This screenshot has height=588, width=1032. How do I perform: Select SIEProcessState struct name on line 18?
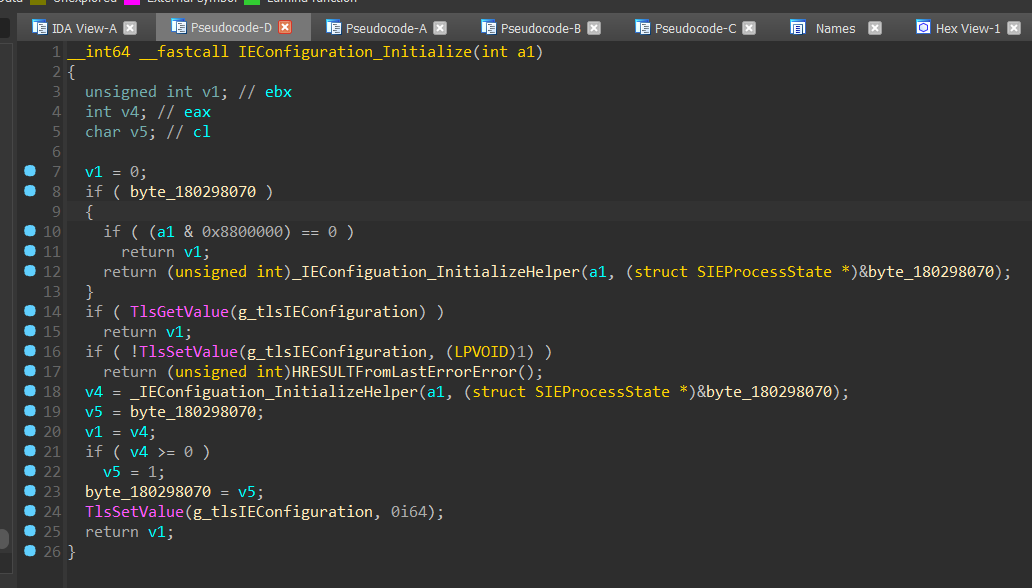click(602, 392)
